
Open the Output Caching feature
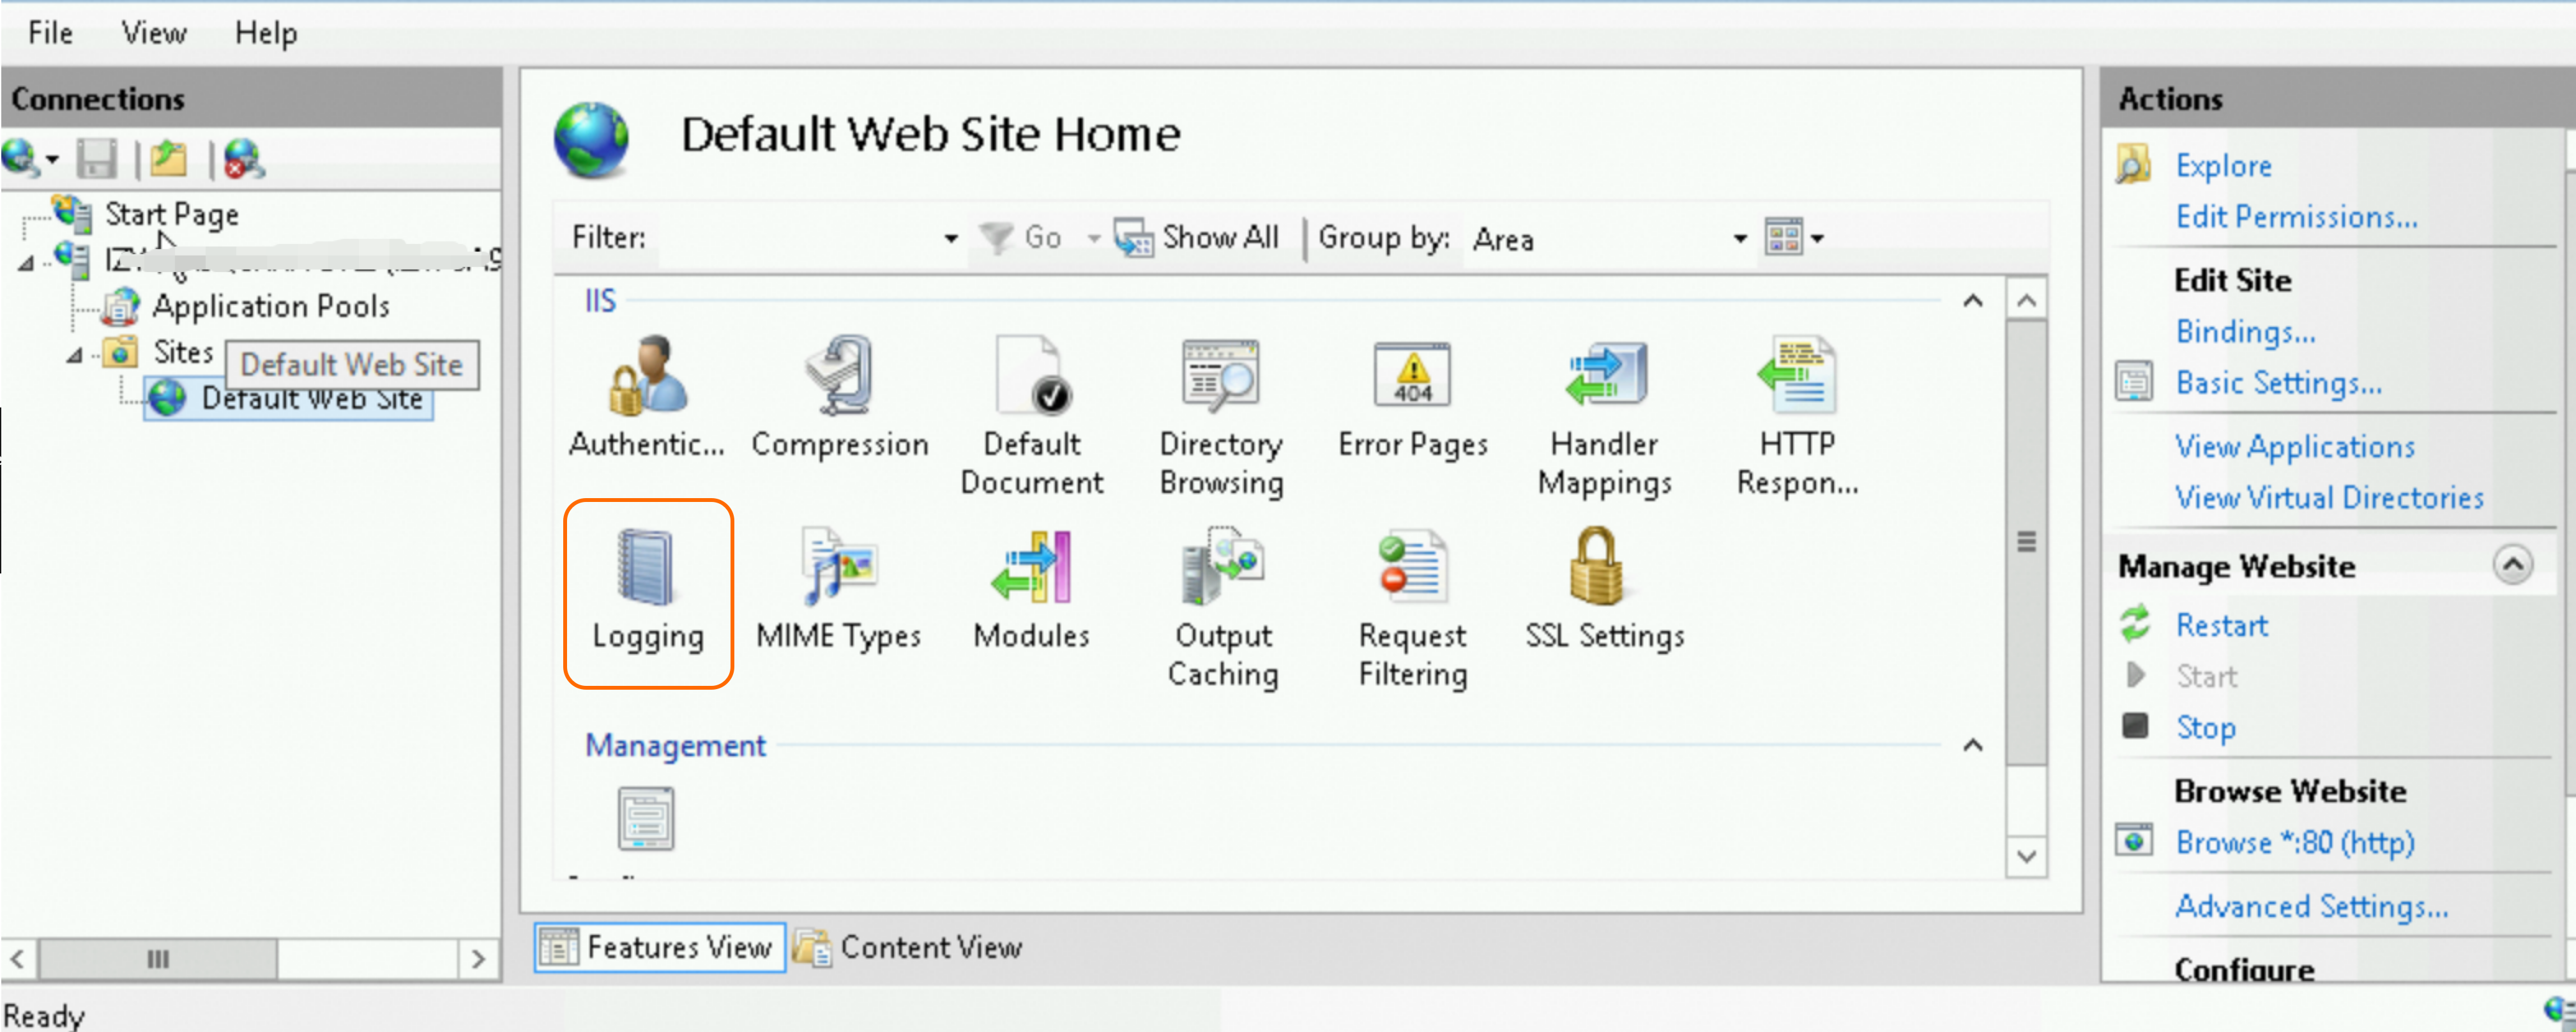pyautogui.click(x=1223, y=608)
